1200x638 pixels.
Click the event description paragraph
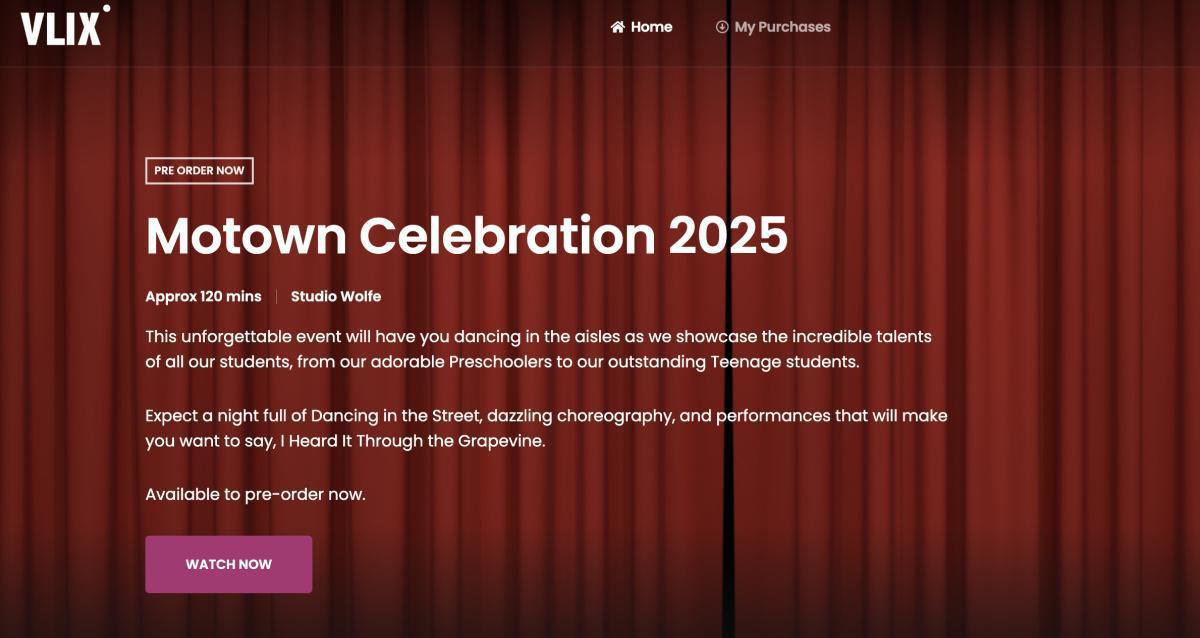pos(540,349)
